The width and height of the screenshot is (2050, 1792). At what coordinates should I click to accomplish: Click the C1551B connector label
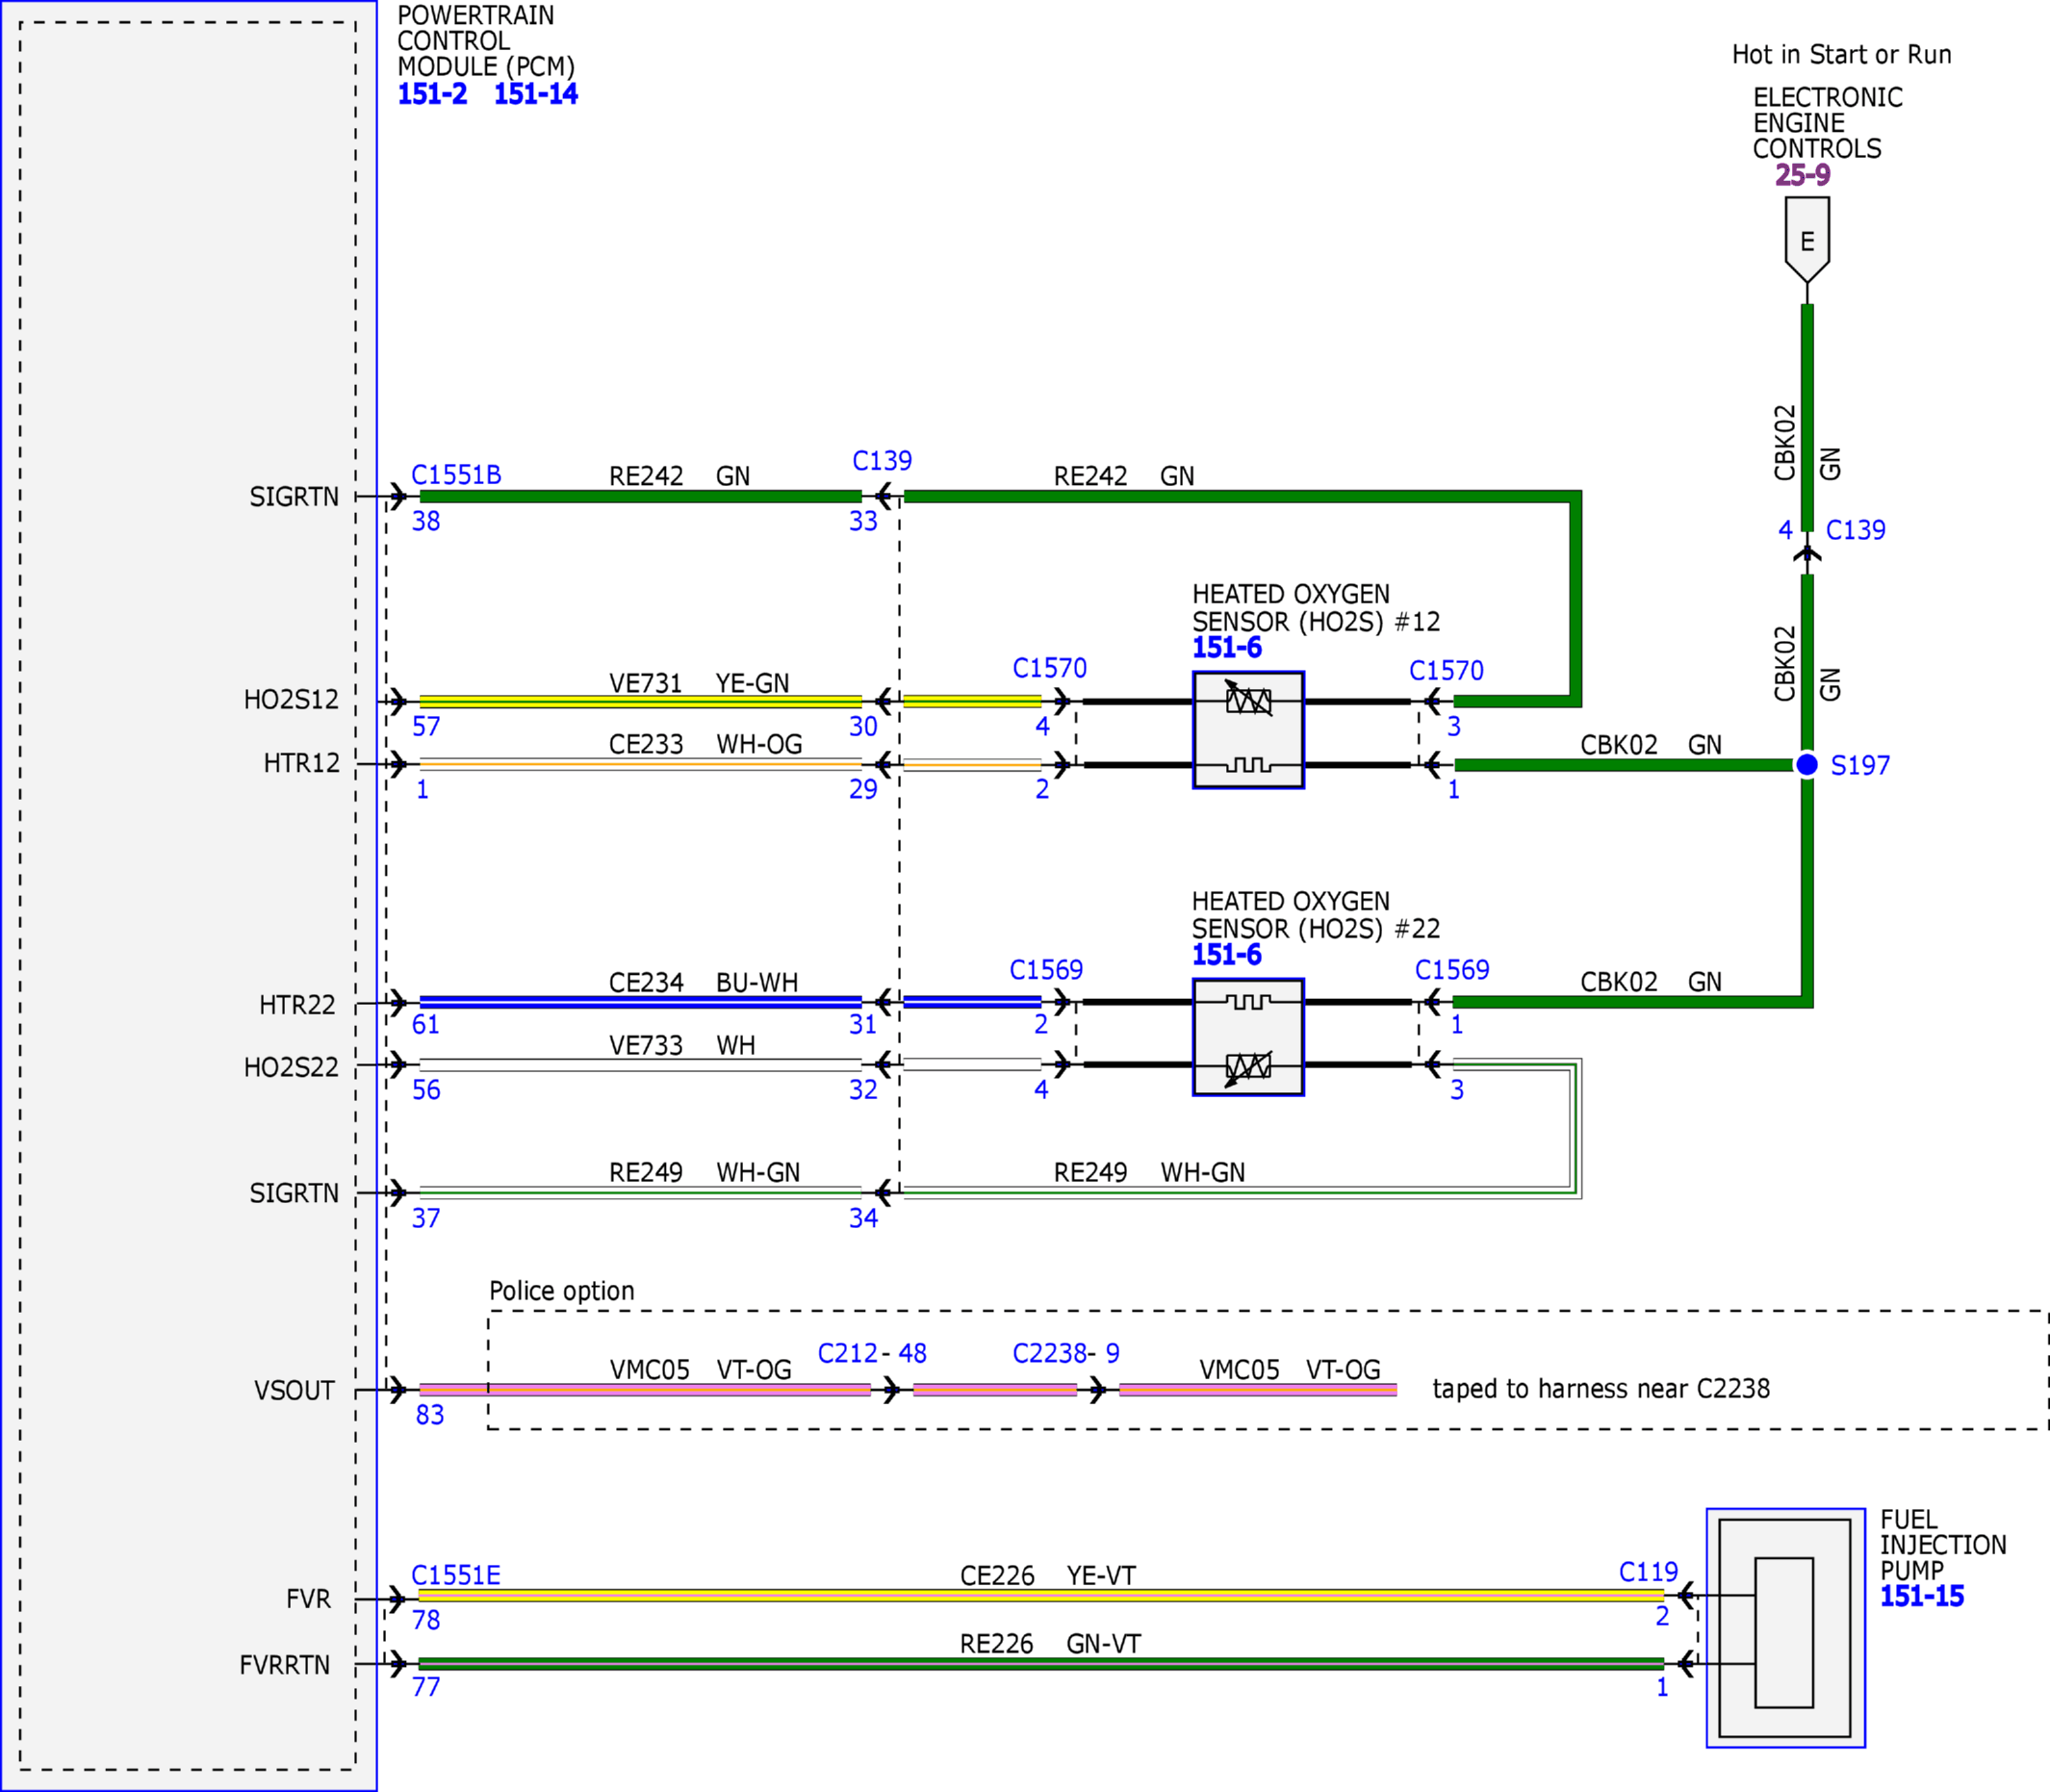pos(456,474)
